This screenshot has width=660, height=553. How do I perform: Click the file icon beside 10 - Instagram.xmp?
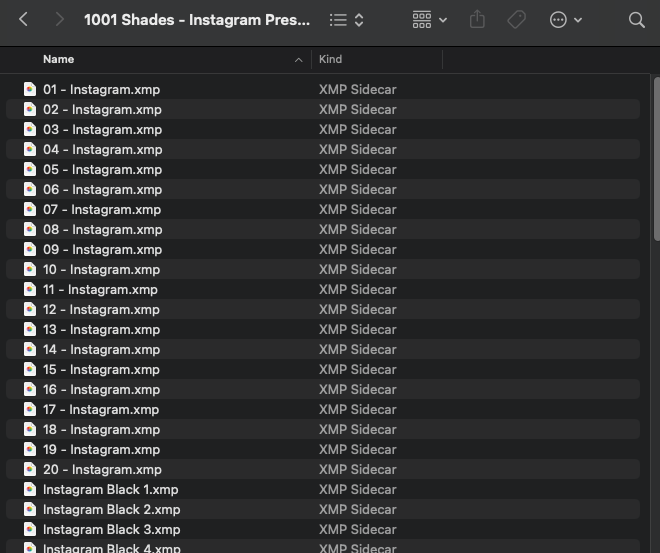[x=30, y=269]
